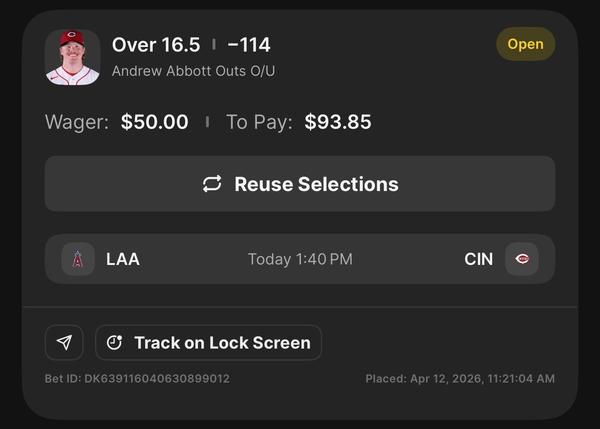The image size is (600, 429).
Task: Tap the Track on Lock Screen text
Action: coord(222,343)
